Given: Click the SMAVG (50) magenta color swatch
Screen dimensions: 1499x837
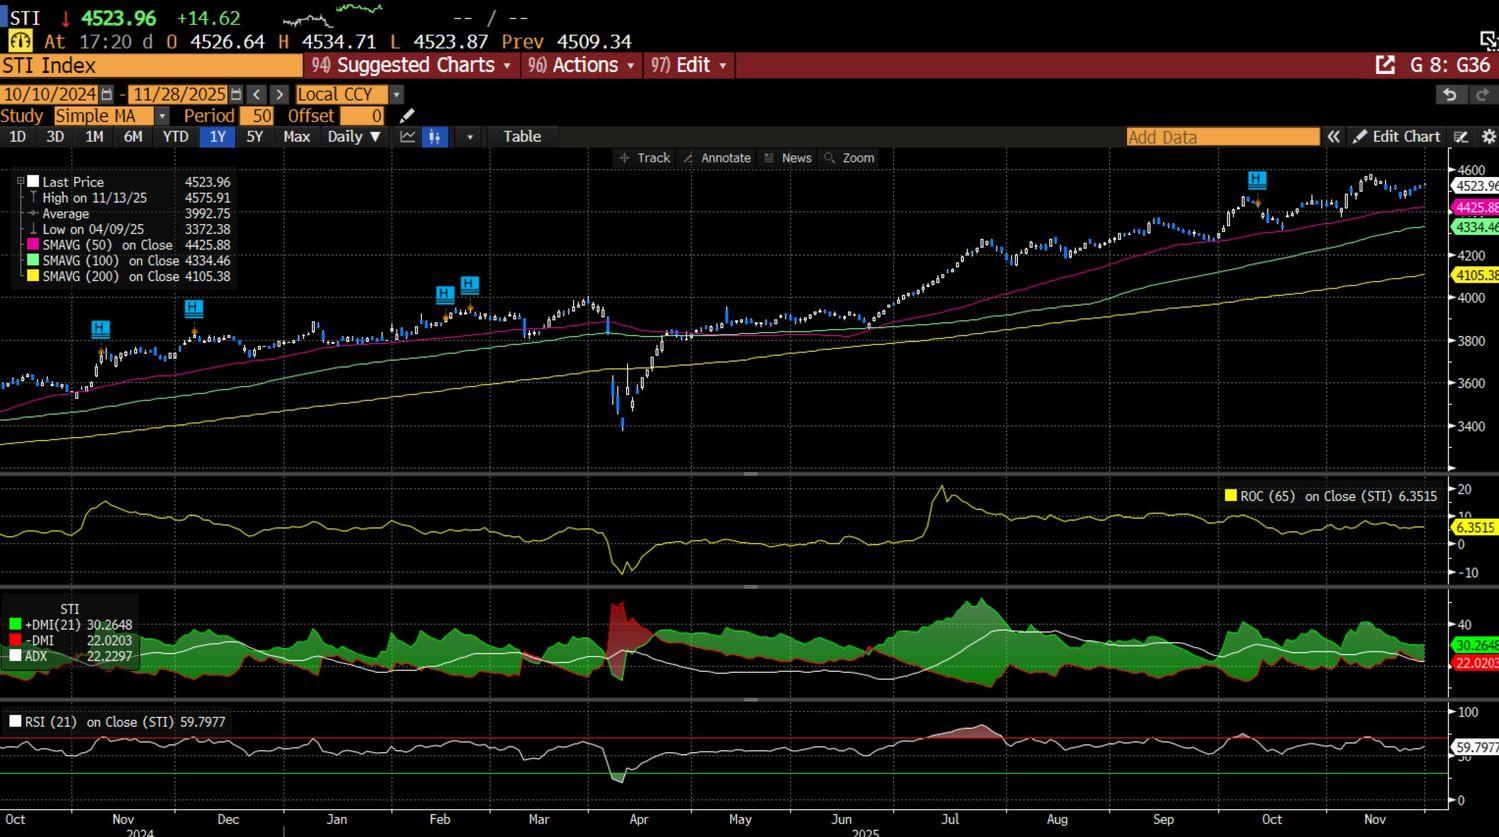Looking at the screenshot, I should pyautogui.click(x=33, y=245).
